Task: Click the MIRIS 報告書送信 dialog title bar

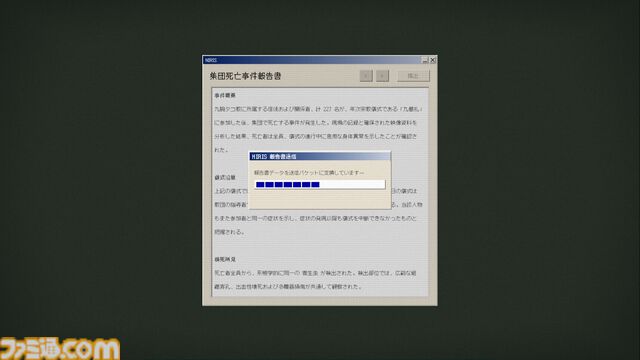Action: pyautogui.click(x=320, y=156)
